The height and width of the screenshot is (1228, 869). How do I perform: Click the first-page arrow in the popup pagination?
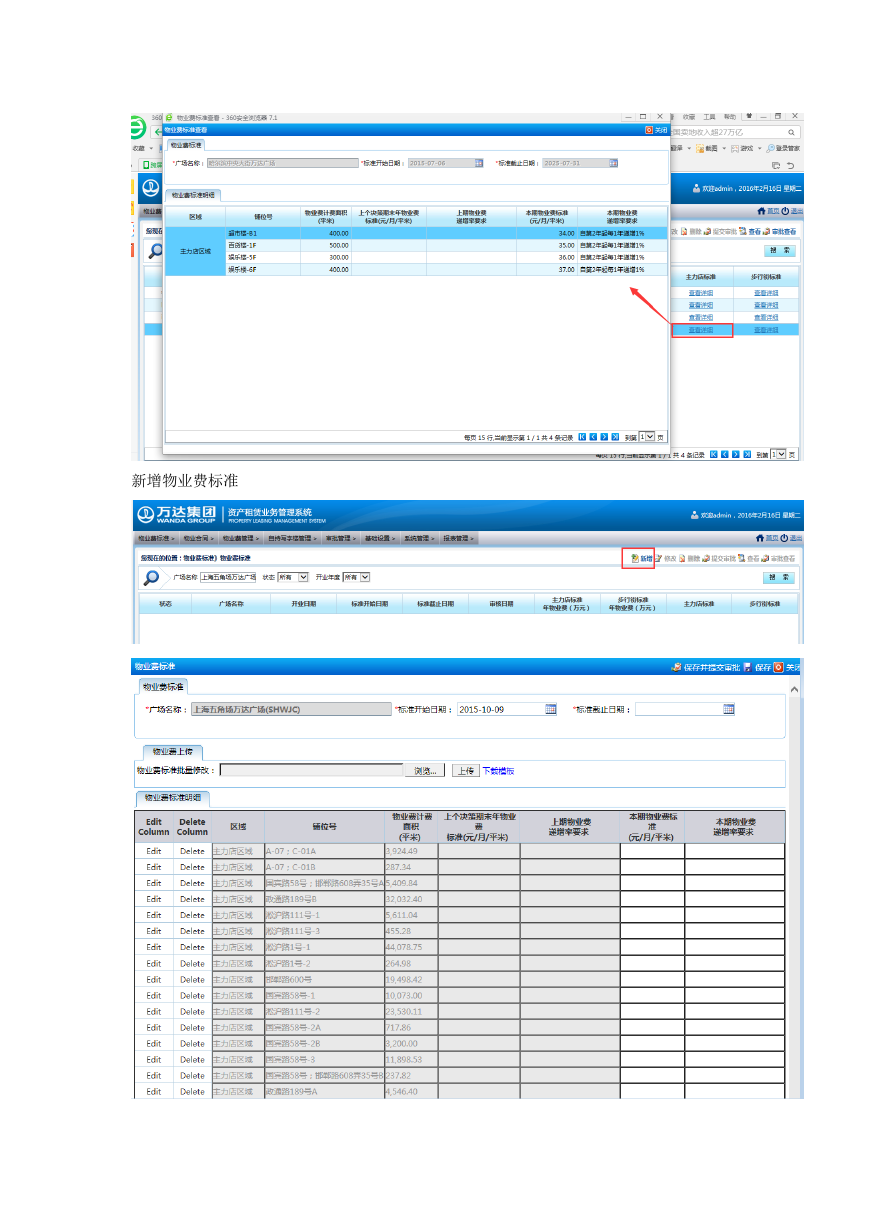tap(583, 437)
